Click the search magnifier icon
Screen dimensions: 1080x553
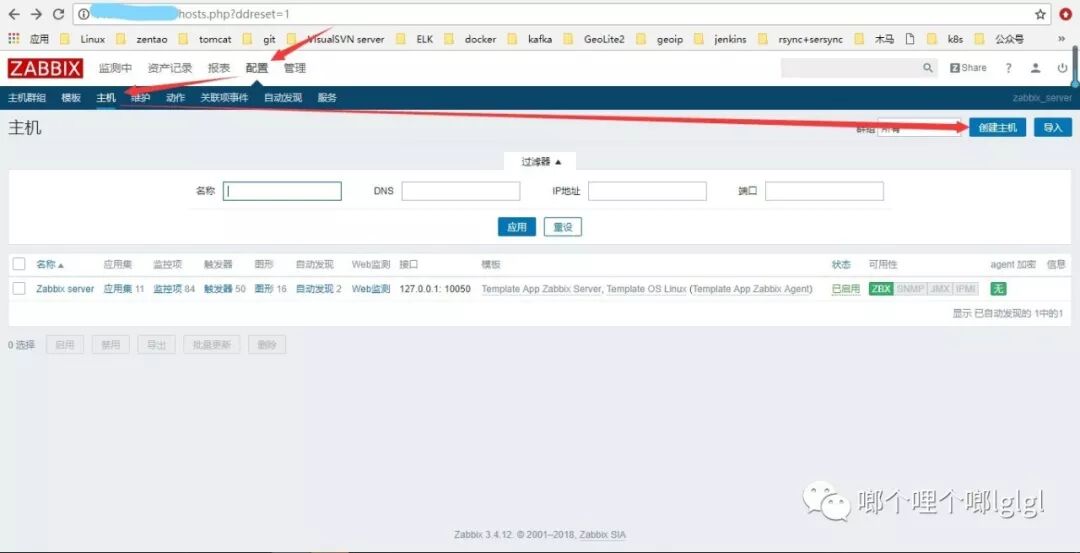(x=928, y=68)
